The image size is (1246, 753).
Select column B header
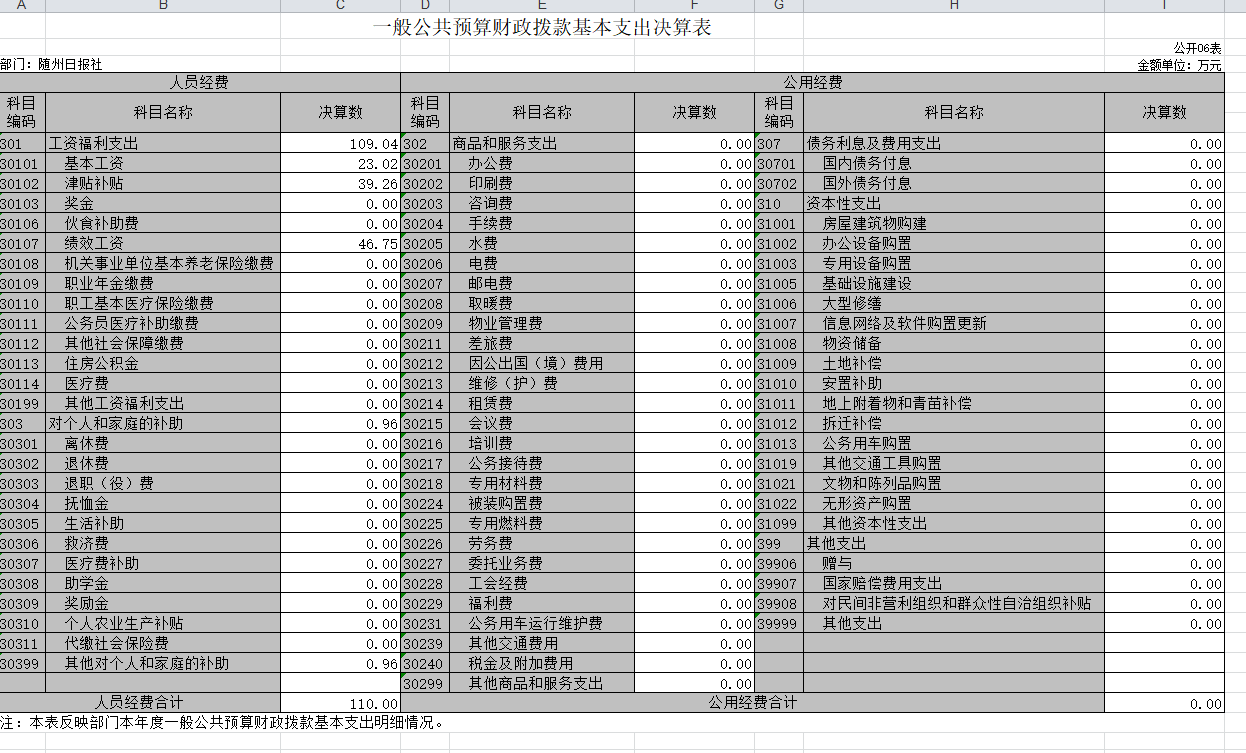pyautogui.click(x=163, y=5)
